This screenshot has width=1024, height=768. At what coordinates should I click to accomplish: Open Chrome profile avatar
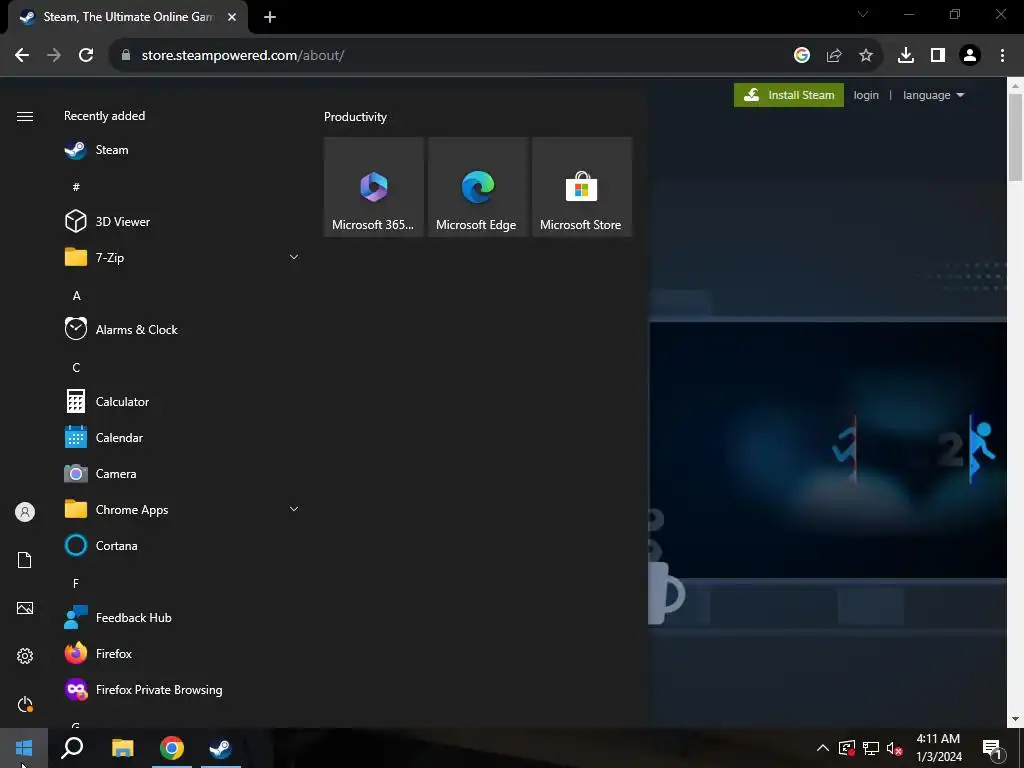tap(970, 56)
